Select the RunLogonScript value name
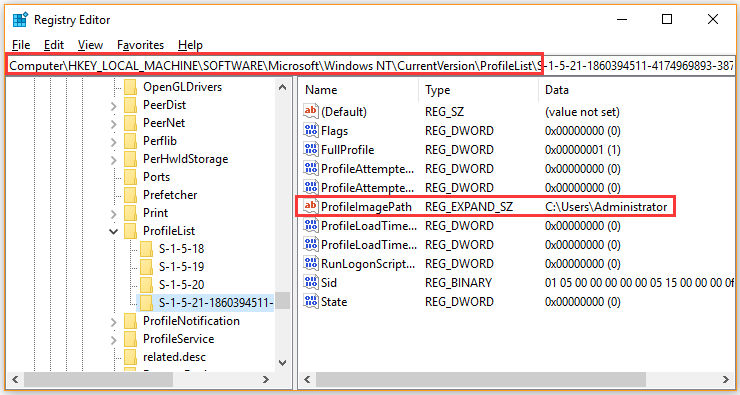The width and height of the screenshot is (740, 395). click(x=368, y=264)
